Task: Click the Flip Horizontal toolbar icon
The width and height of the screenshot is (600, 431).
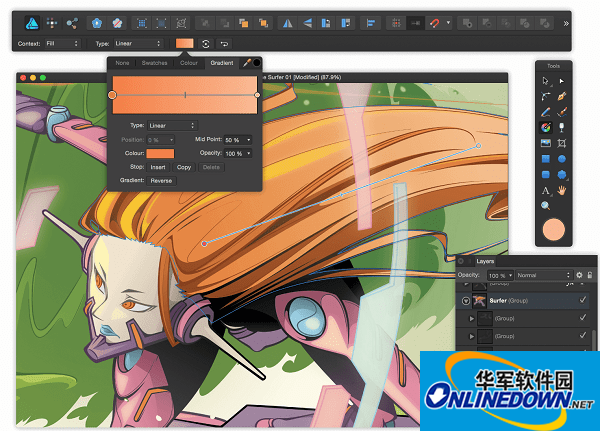Action: [x=287, y=23]
